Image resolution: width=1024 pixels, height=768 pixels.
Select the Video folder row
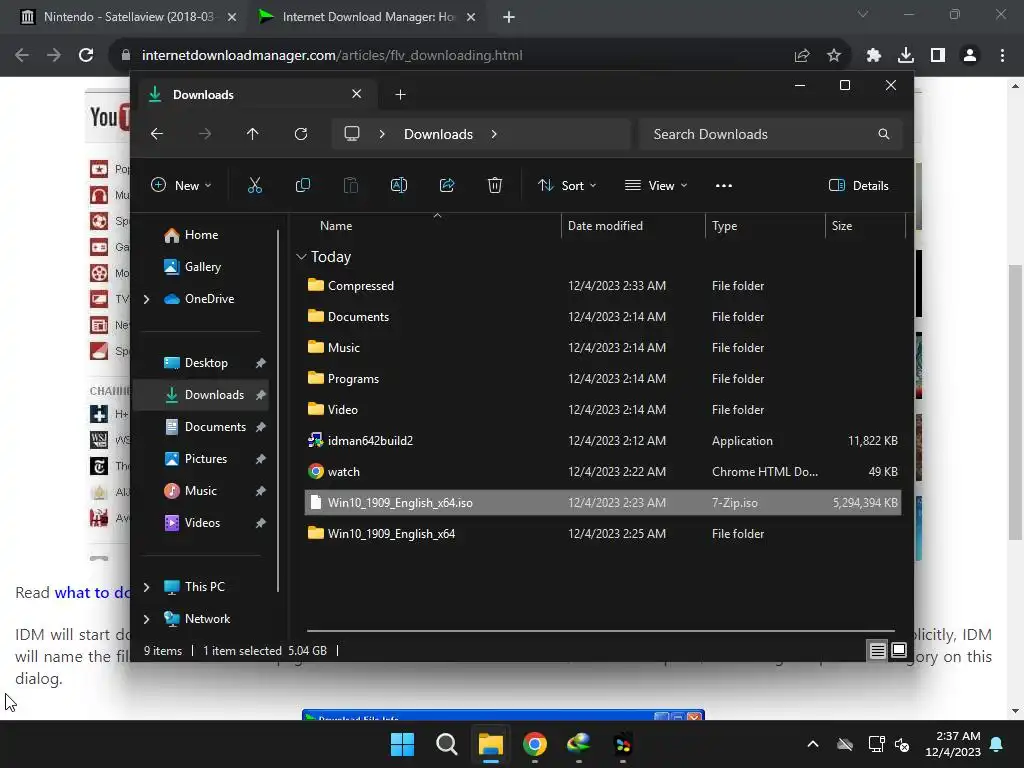point(602,409)
